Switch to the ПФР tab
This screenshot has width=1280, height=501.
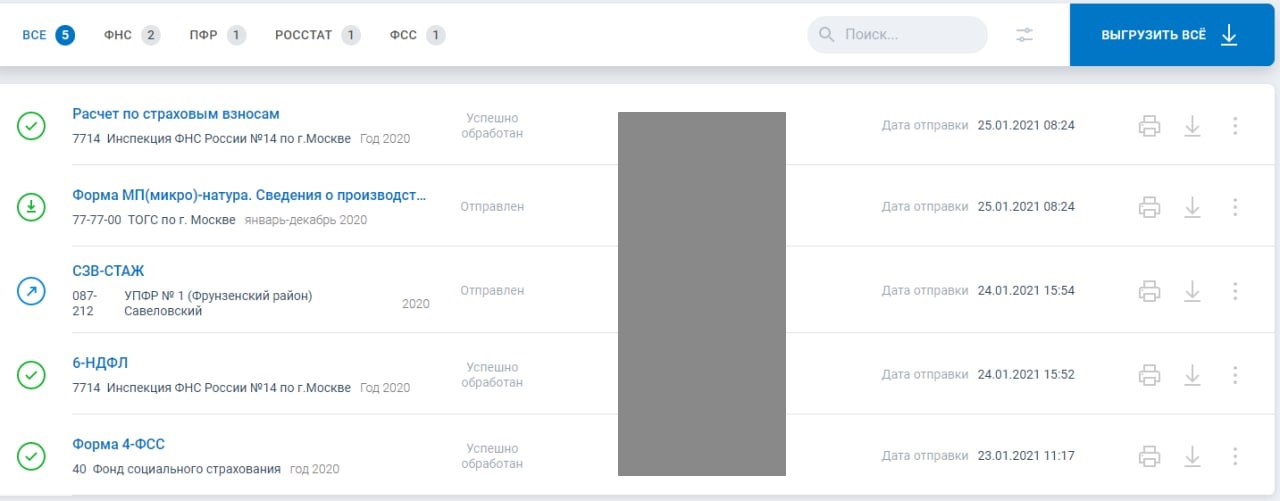point(218,35)
